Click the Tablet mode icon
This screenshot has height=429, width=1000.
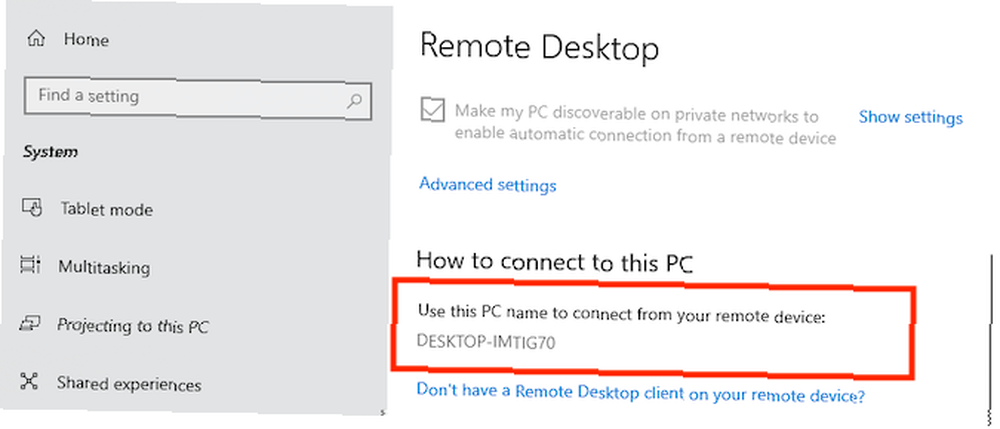point(32,208)
